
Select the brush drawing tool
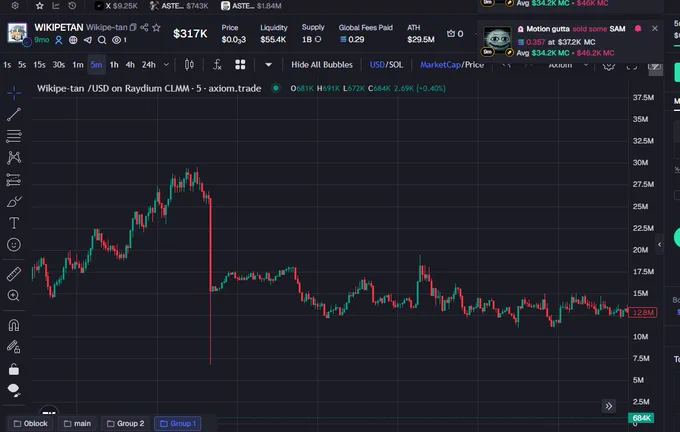point(14,201)
